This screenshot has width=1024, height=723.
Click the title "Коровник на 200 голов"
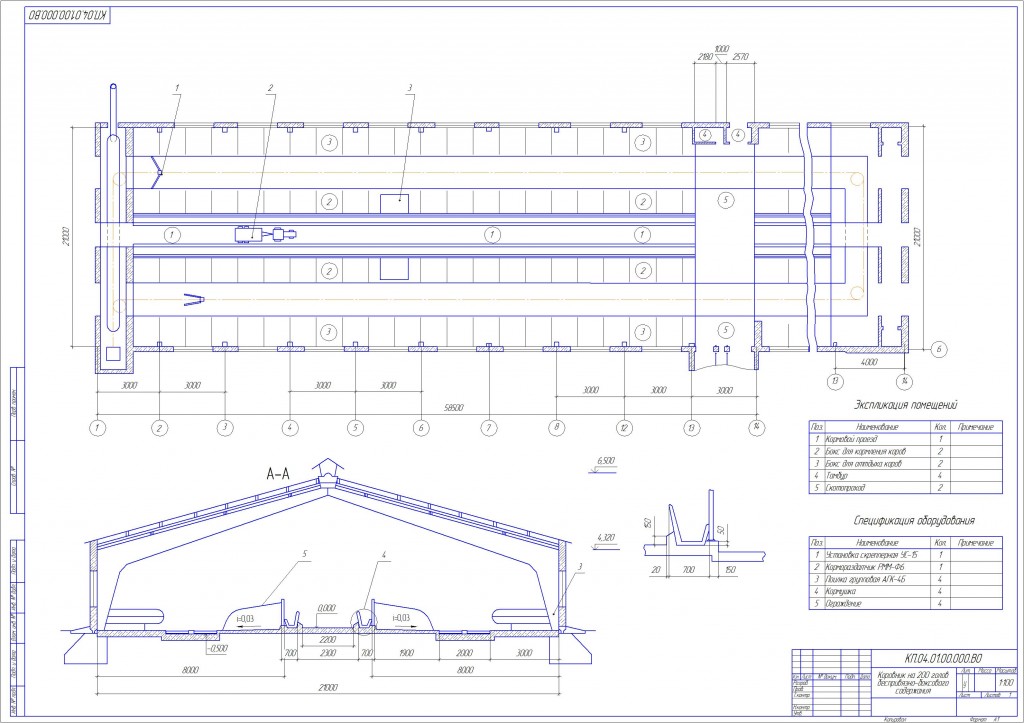[914, 674]
